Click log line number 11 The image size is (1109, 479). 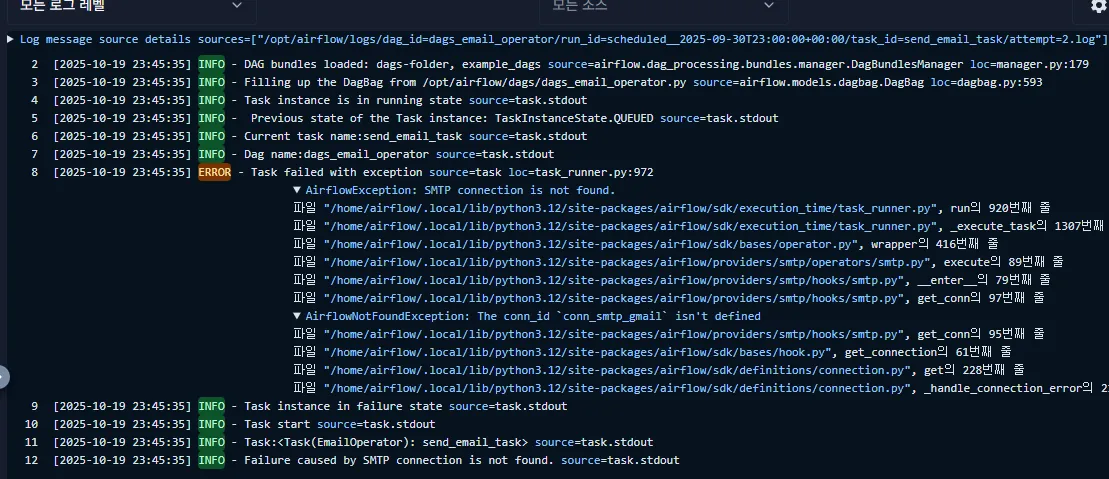(x=32, y=442)
